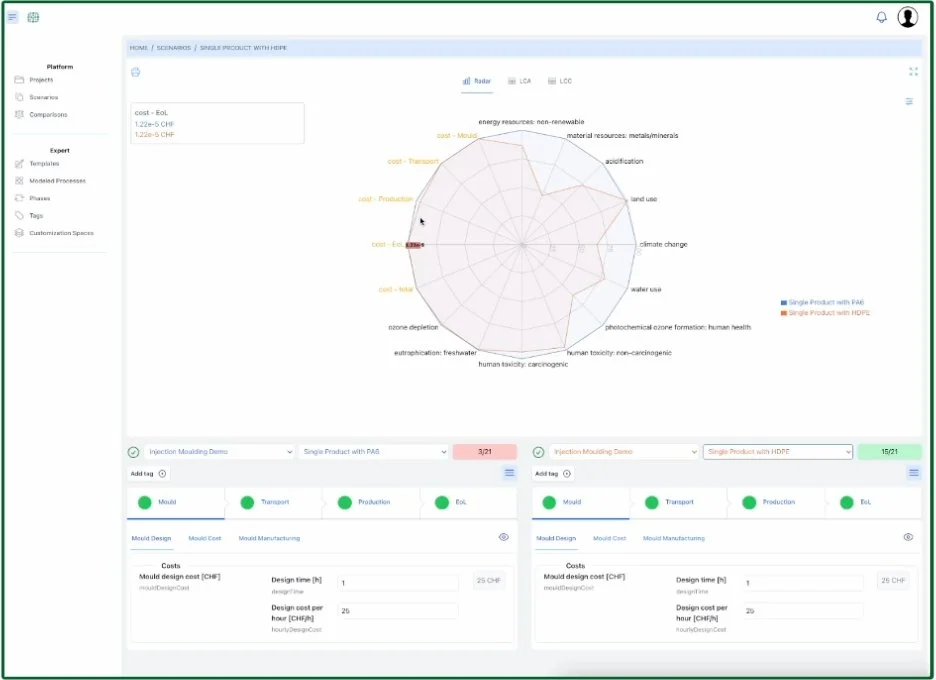Click the 'cost - Mould' radar axis label
This screenshot has width=936, height=680.
click(457, 136)
